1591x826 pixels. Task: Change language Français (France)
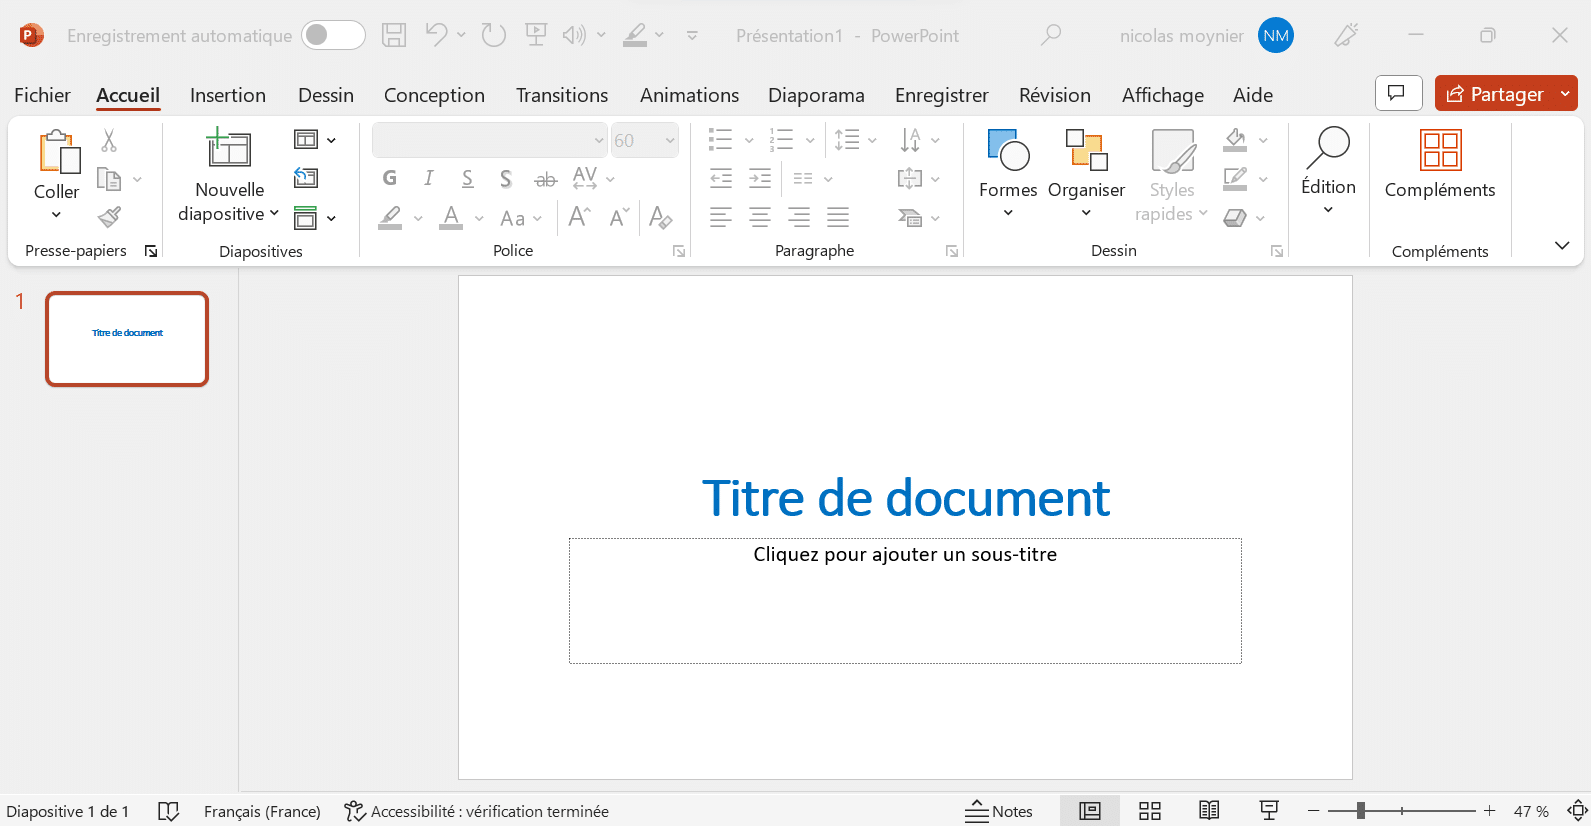click(262, 811)
